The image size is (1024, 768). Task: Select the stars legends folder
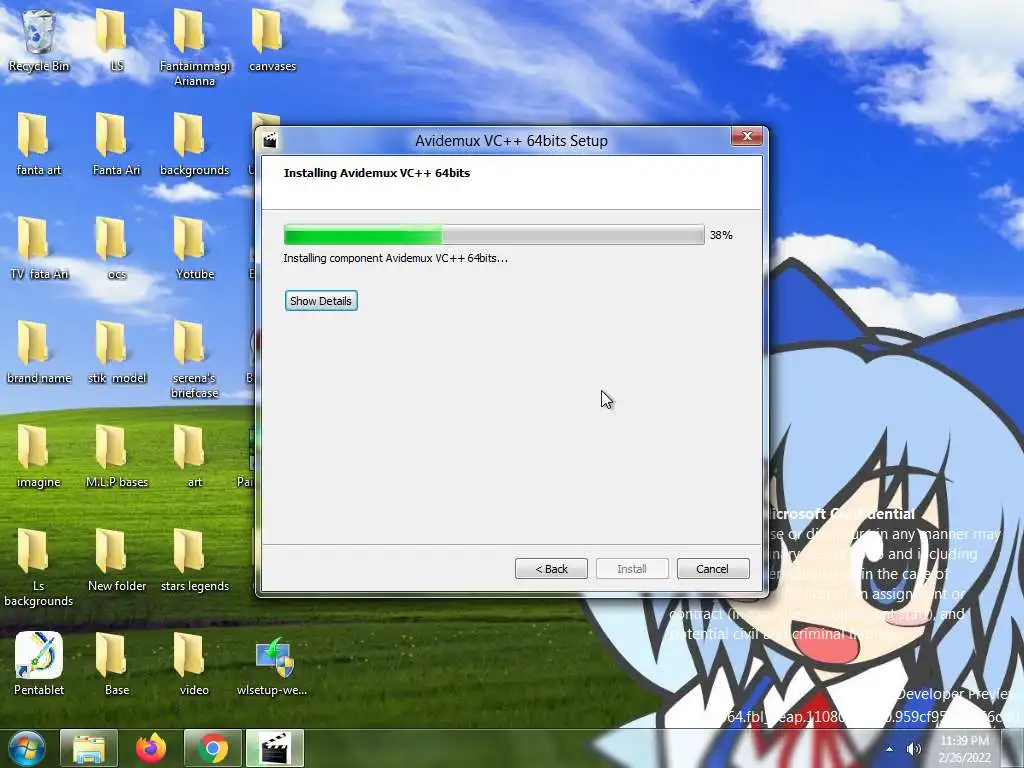click(195, 560)
